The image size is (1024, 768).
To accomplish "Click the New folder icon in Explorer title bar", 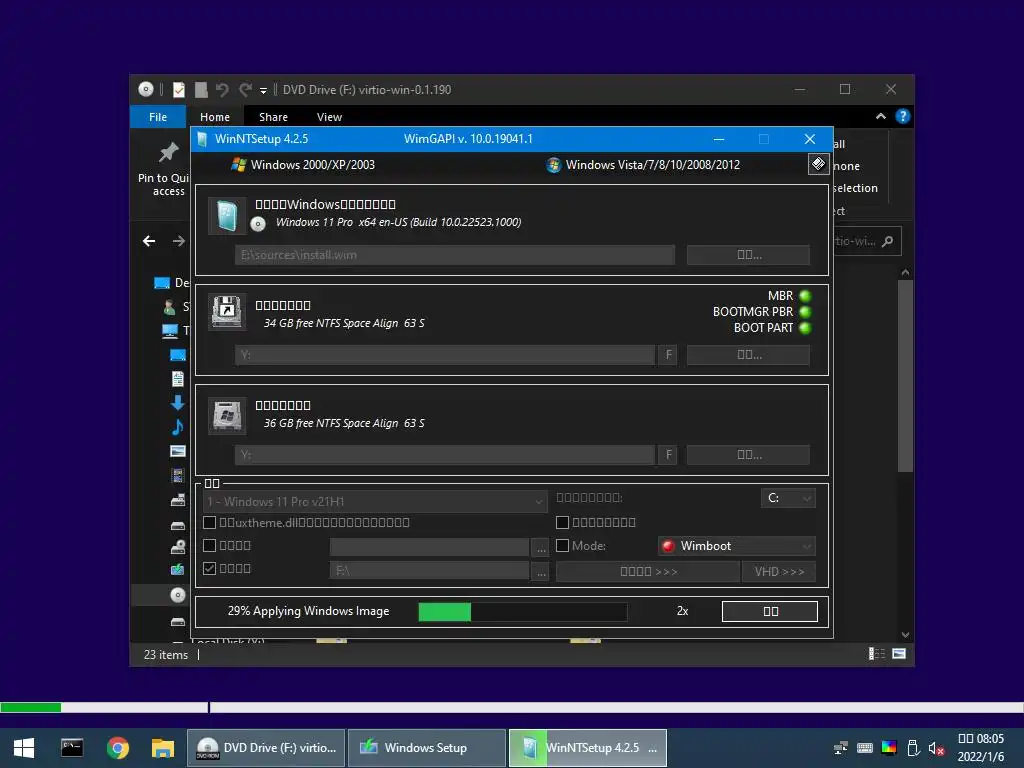I will coord(201,89).
